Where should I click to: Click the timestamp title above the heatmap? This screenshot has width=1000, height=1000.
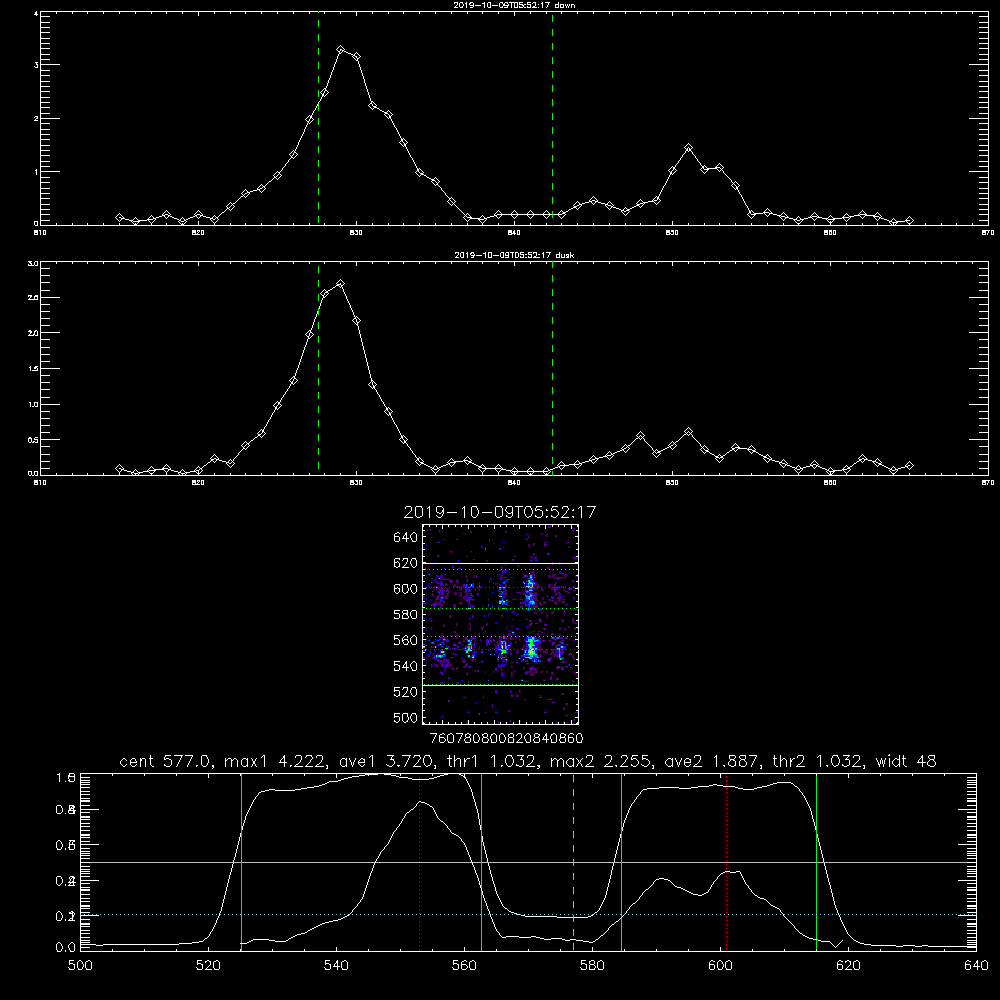[500, 512]
